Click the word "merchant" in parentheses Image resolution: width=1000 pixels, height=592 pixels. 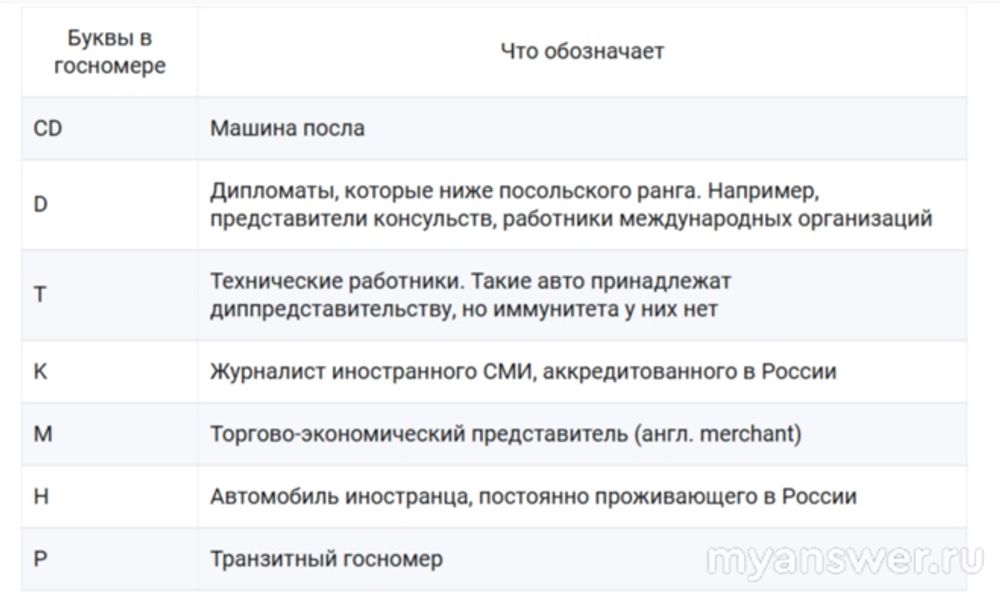click(748, 434)
